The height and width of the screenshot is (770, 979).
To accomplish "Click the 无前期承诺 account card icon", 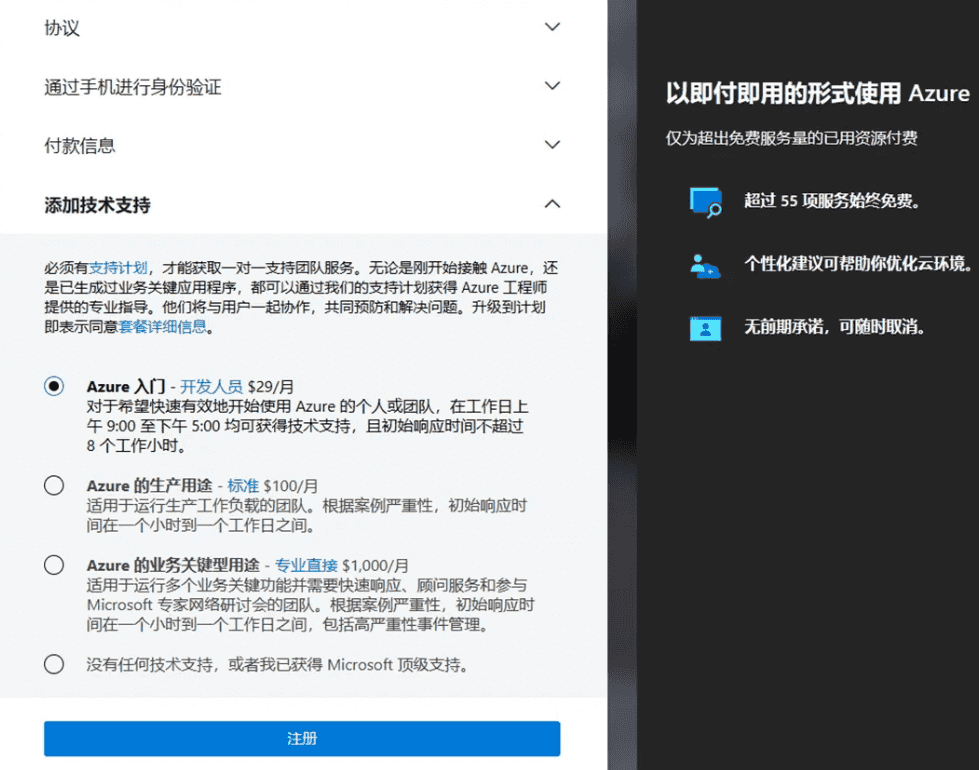I will pos(706,328).
